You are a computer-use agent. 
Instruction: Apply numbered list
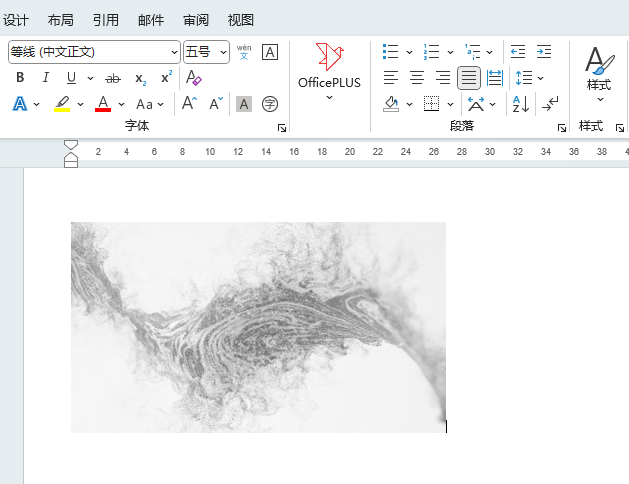431,52
